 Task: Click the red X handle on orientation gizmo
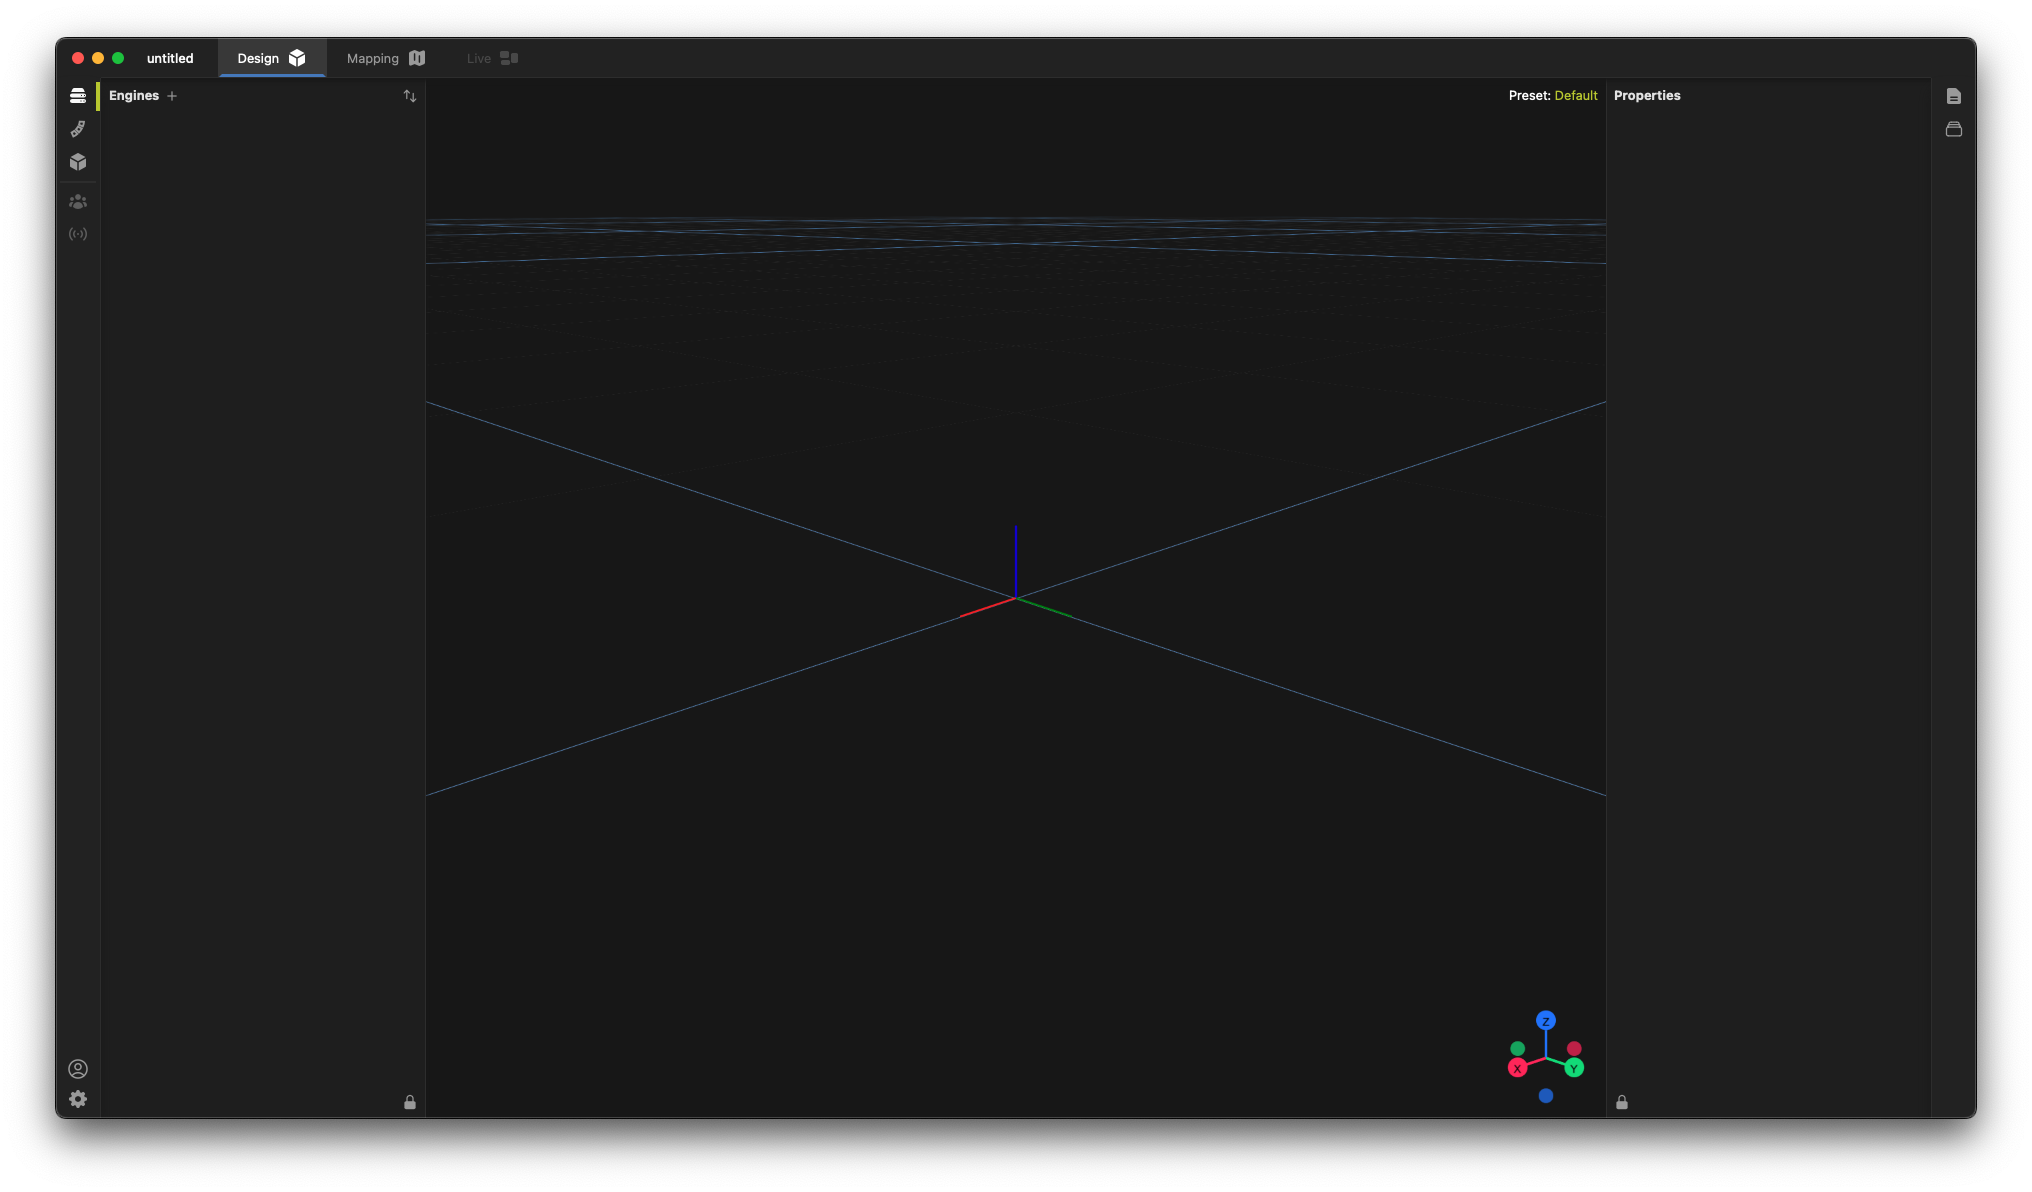click(x=1516, y=1067)
